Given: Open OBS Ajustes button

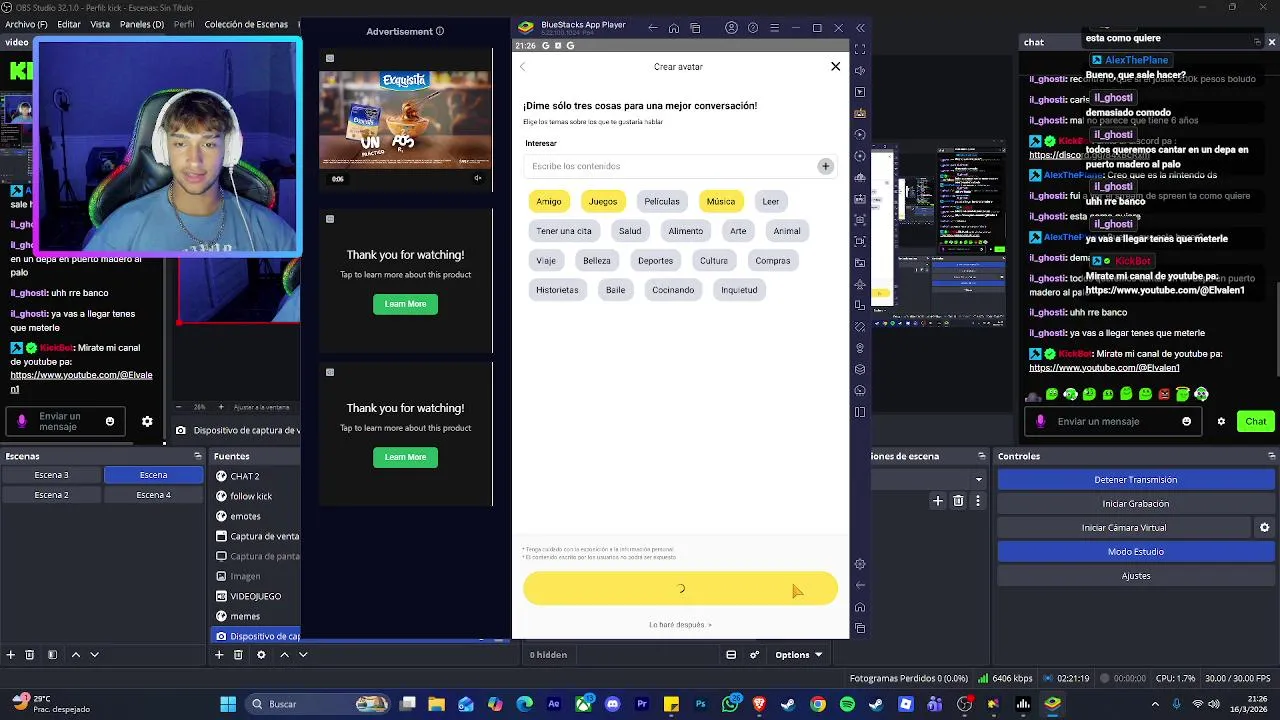Looking at the screenshot, I should [1135, 576].
